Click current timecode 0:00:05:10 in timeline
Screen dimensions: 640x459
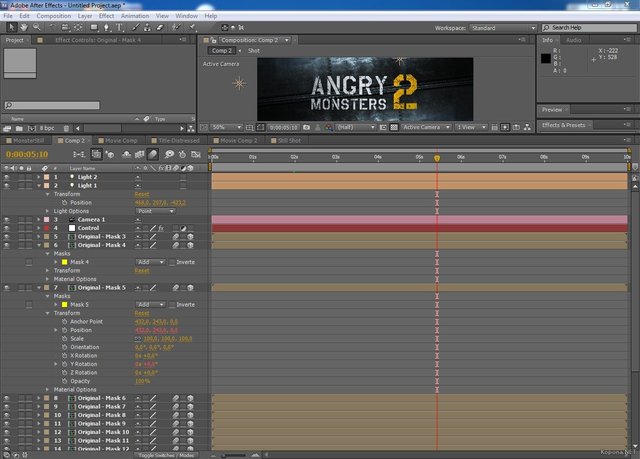[x=27, y=155]
